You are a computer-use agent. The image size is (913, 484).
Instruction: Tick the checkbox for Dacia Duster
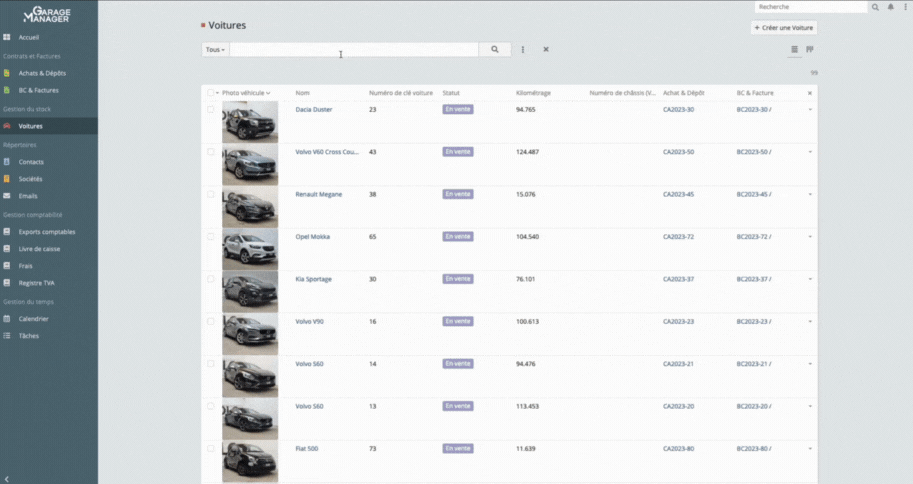click(x=211, y=110)
